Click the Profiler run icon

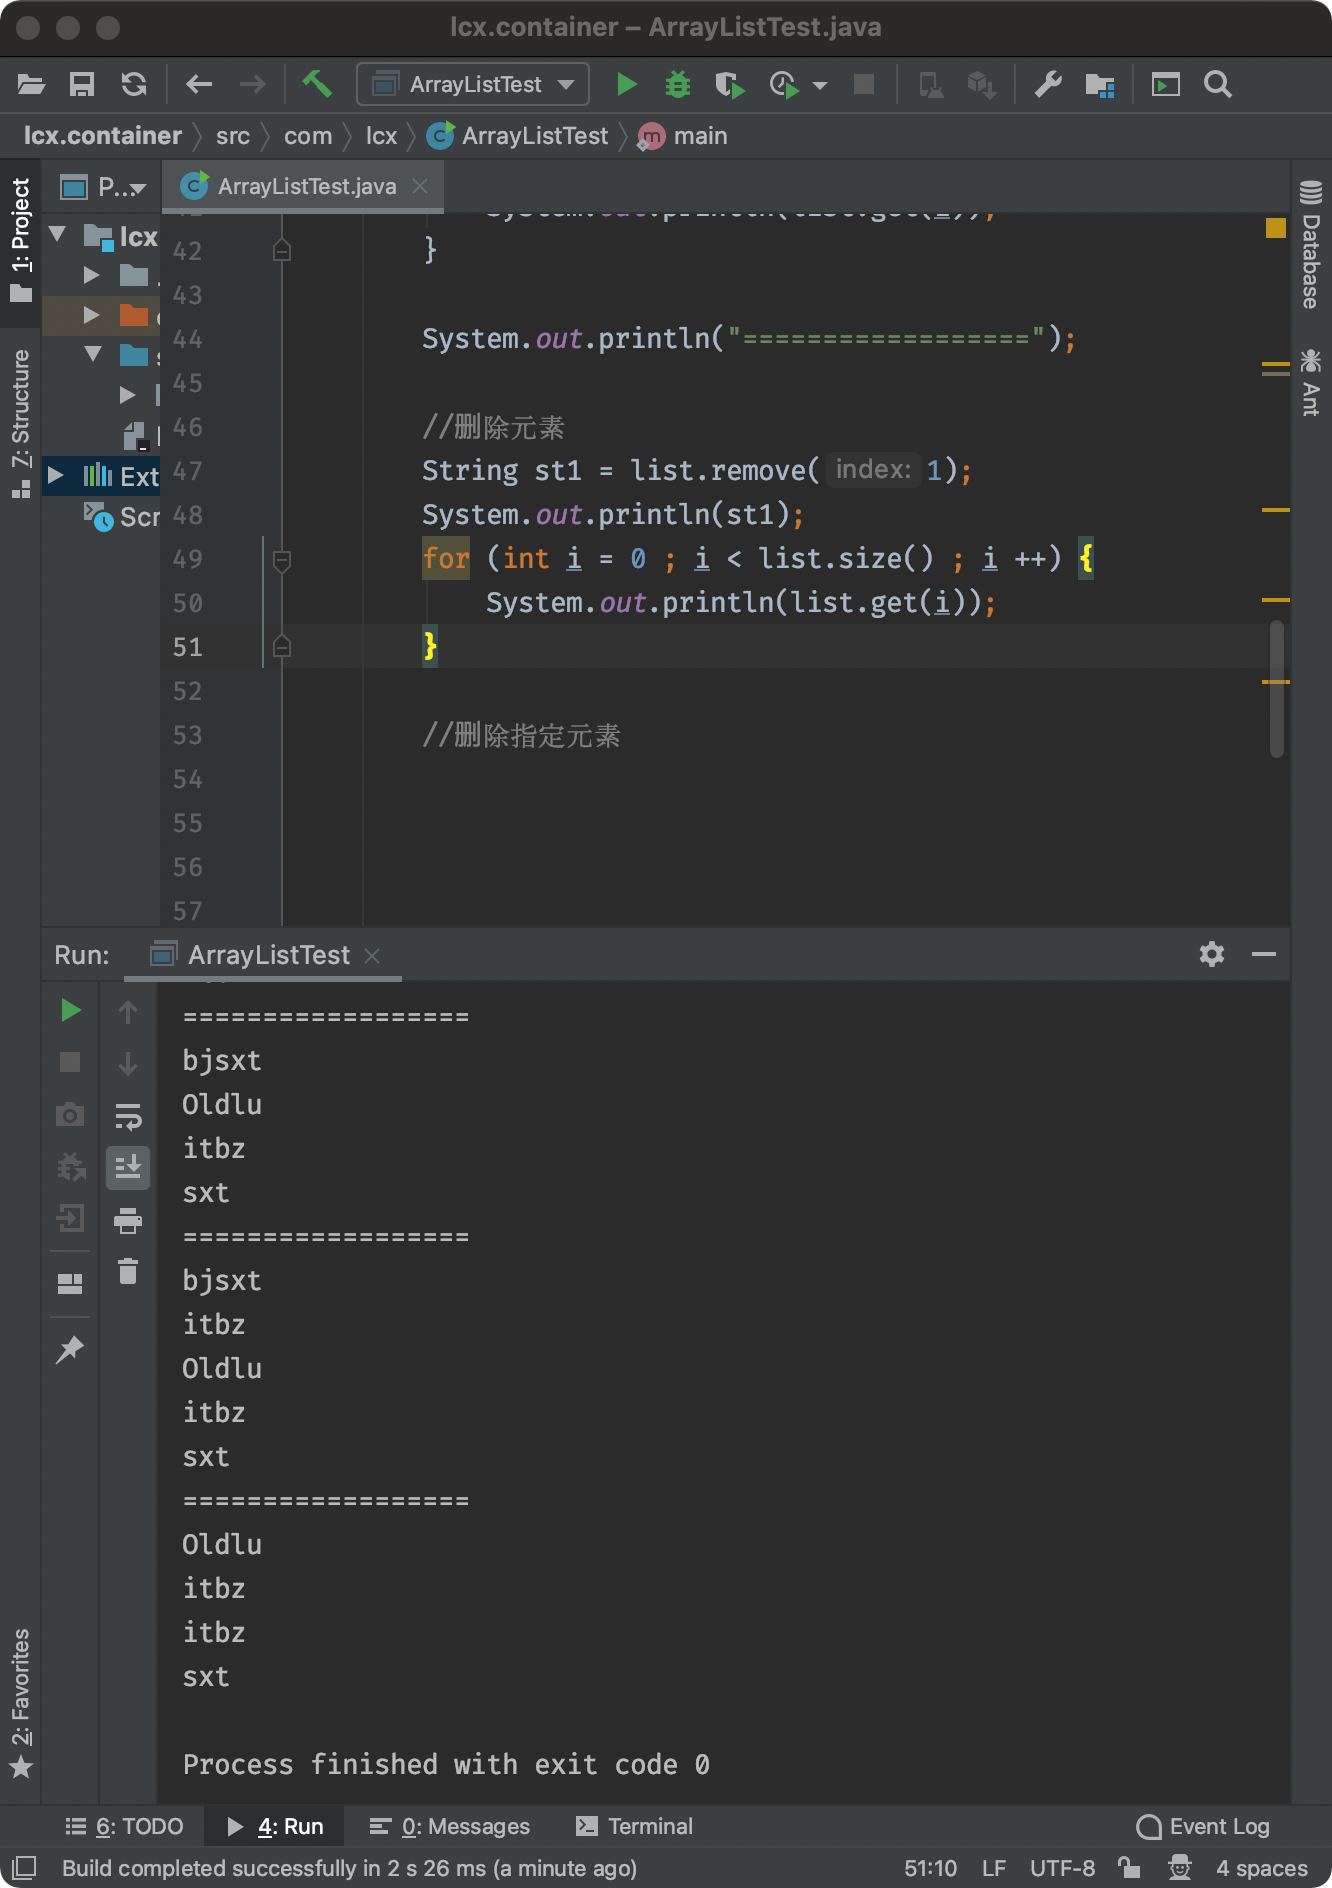[x=784, y=85]
